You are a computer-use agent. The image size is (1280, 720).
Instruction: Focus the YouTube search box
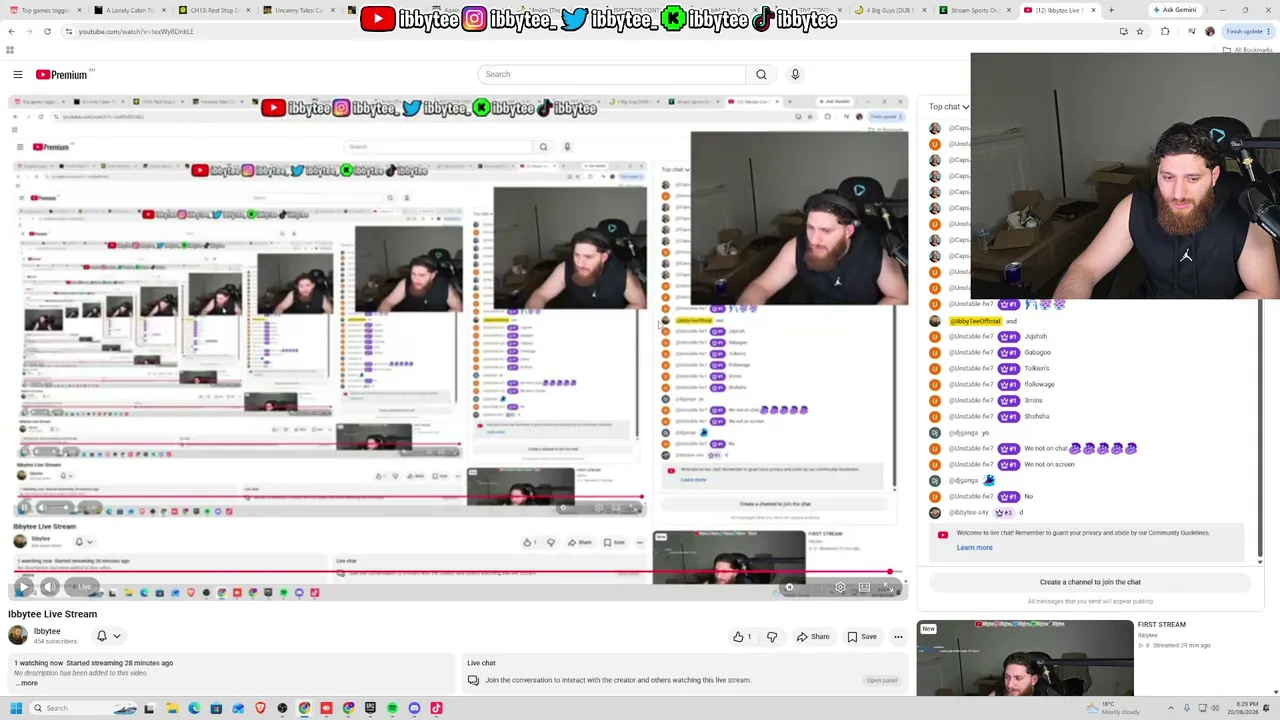(612, 74)
